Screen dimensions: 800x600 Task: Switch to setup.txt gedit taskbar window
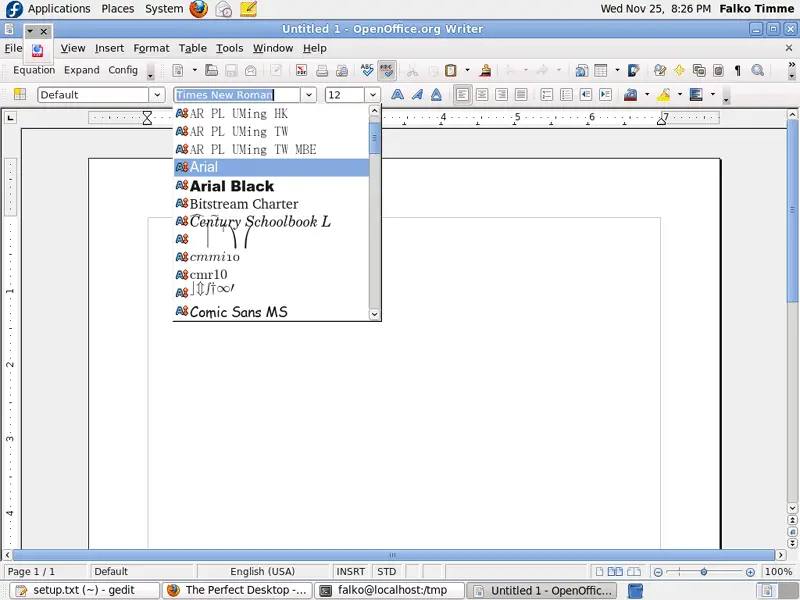[85, 590]
